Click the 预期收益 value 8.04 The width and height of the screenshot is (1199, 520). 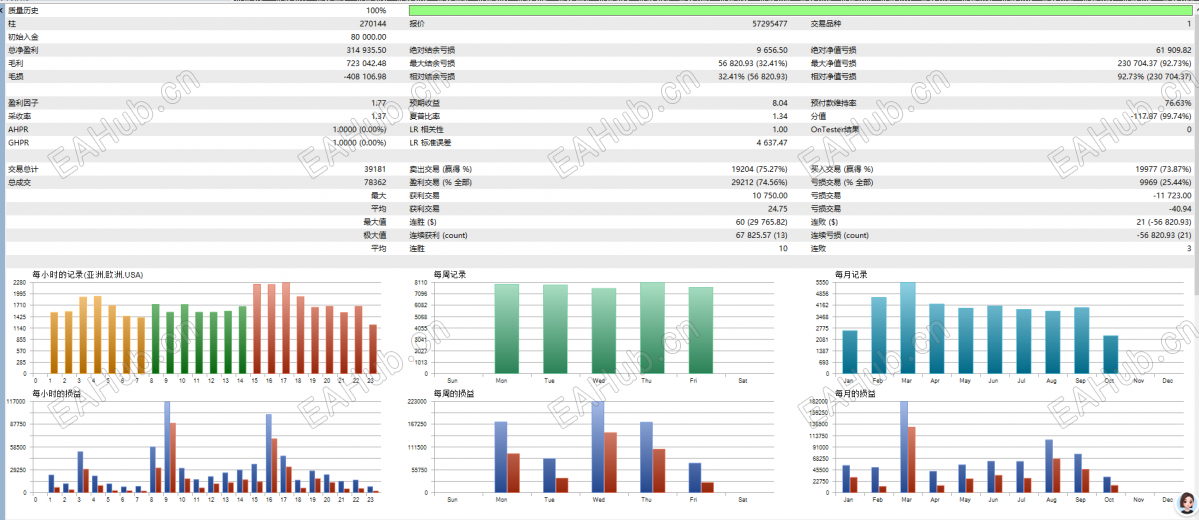tap(780, 103)
